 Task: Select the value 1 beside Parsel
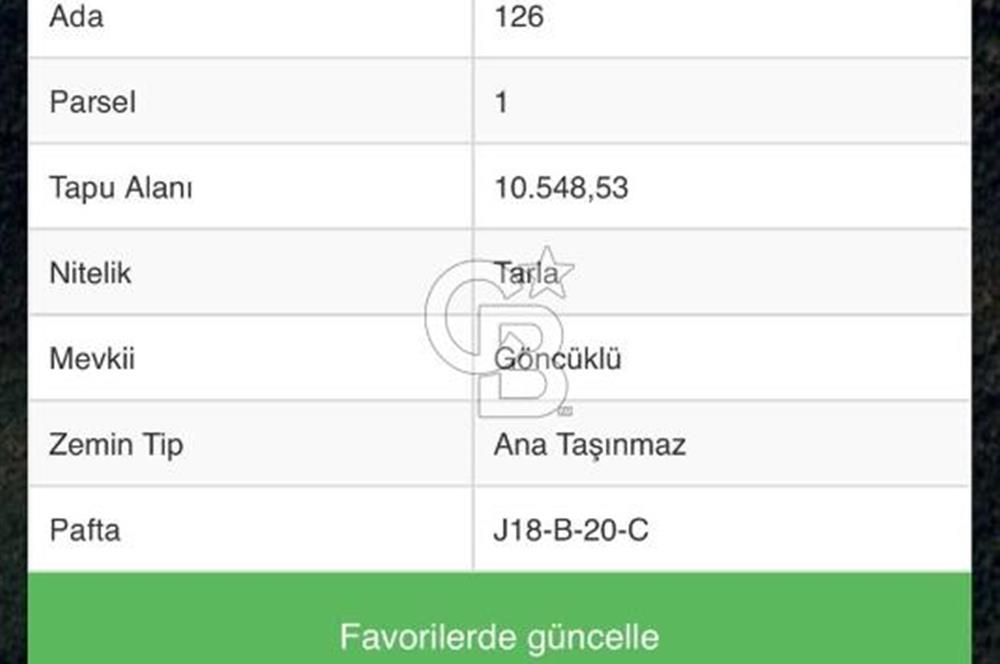tap(501, 101)
